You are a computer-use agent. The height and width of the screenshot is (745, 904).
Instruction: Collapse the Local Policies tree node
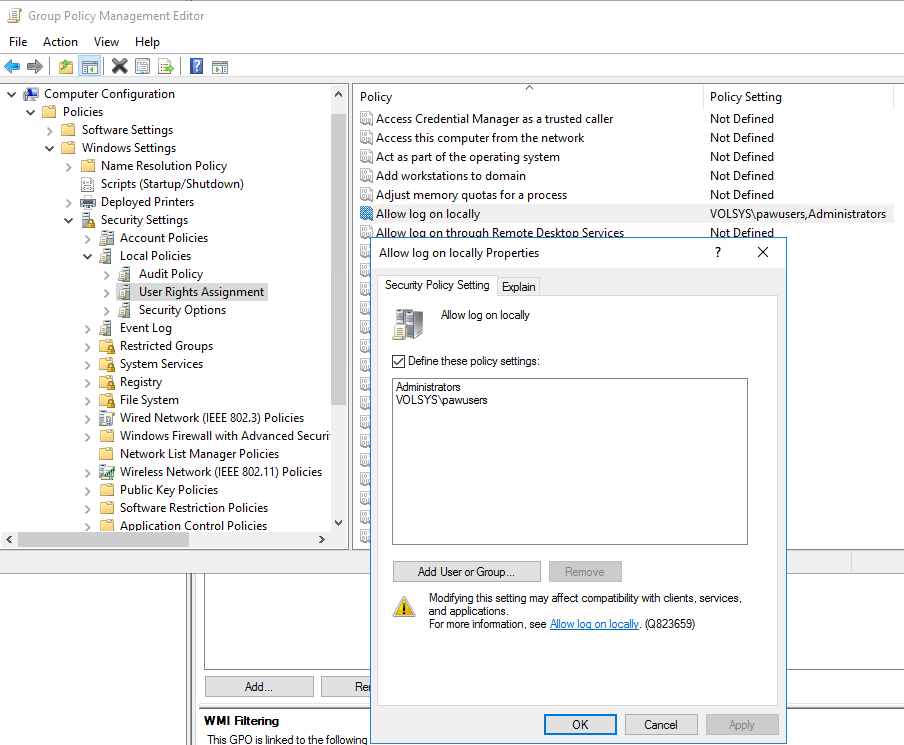88,256
